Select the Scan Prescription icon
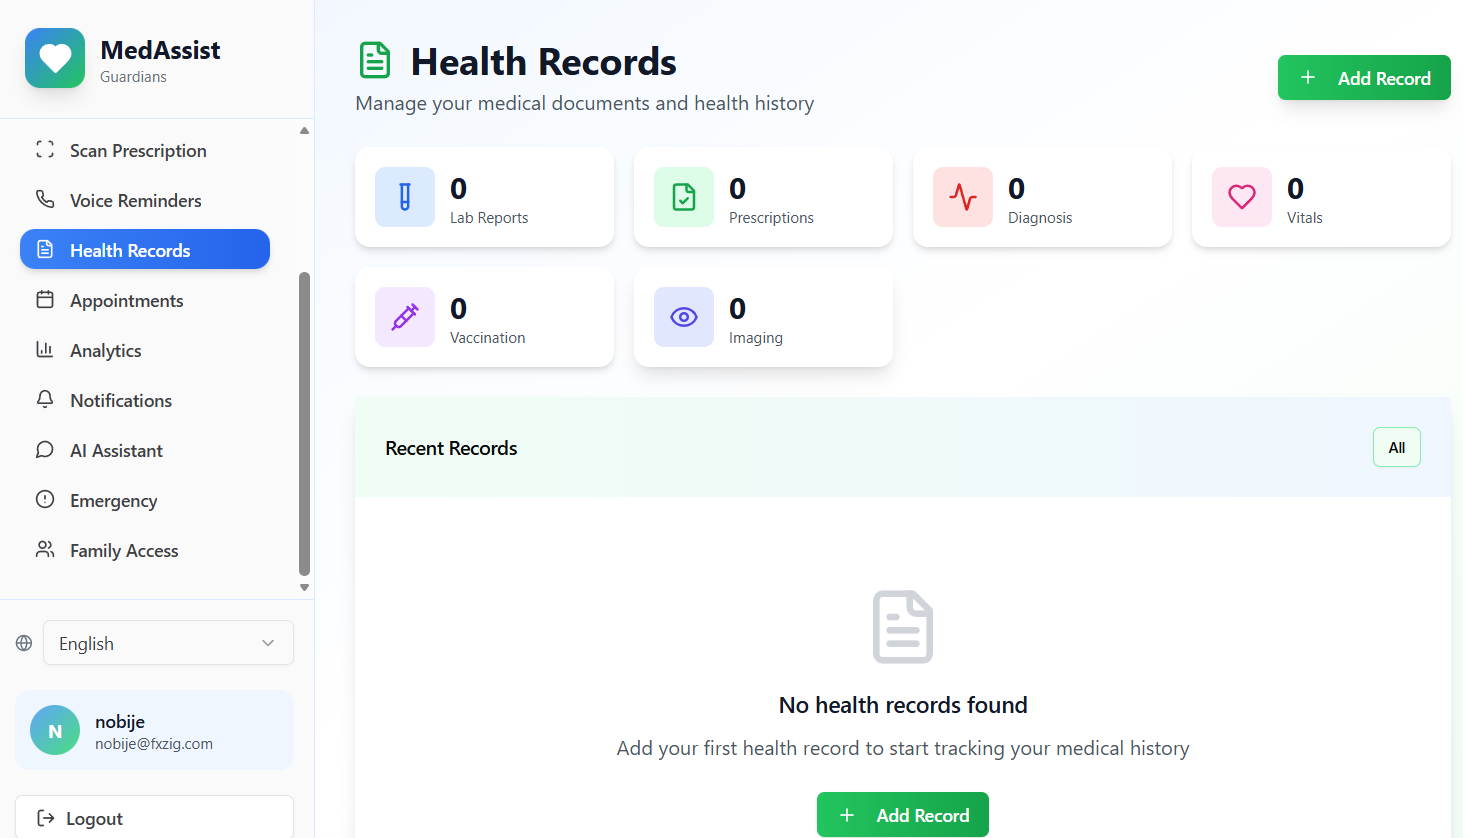Image resolution: width=1463 pixels, height=838 pixels. (x=45, y=149)
